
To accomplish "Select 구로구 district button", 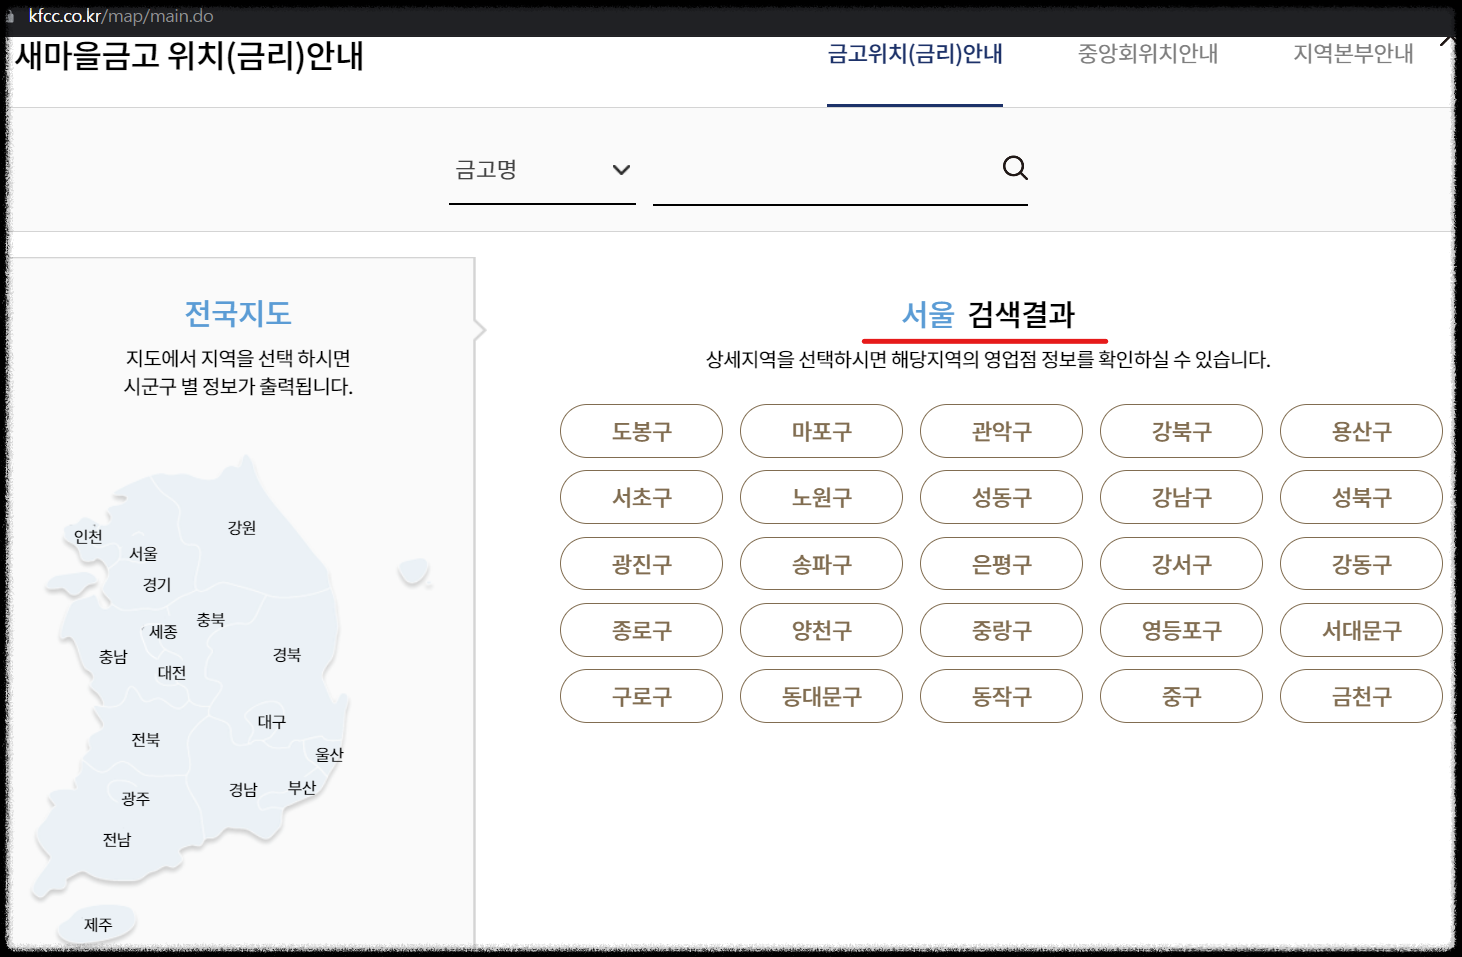I will 641,696.
